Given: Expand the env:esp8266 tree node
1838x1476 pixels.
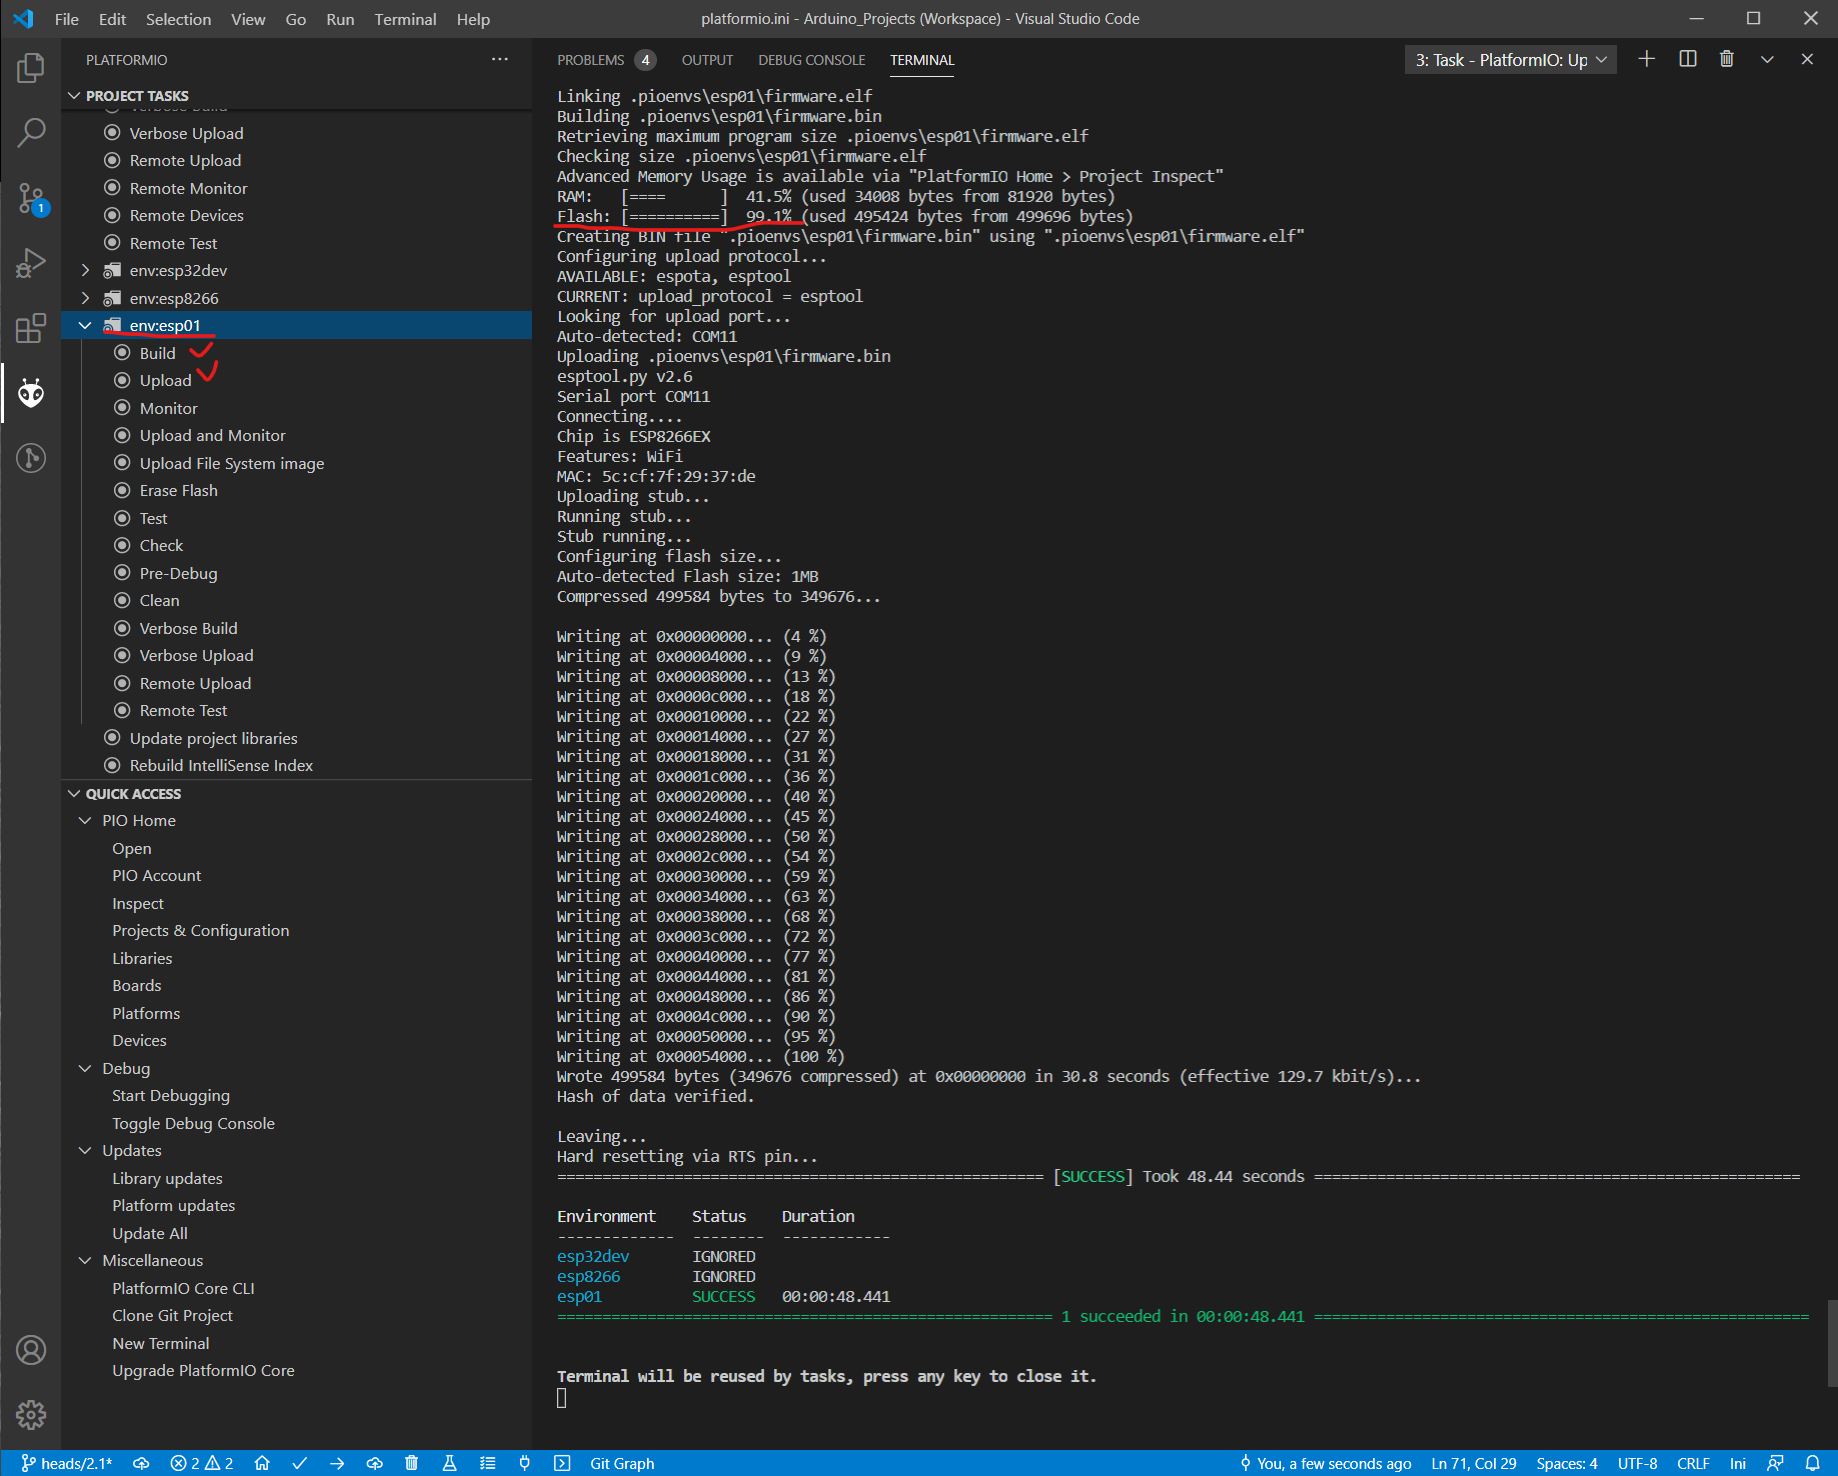Looking at the screenshot, I should pos(85,298).
